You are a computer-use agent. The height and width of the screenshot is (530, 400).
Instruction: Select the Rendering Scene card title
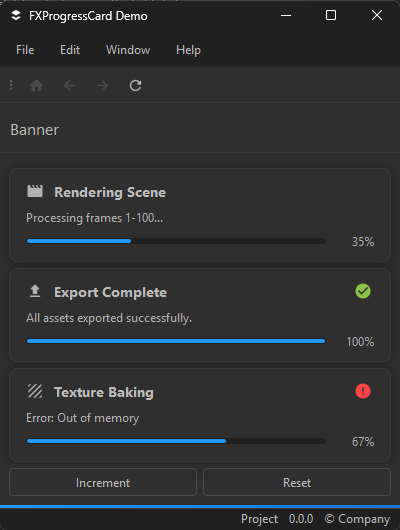tap(110, 192)
